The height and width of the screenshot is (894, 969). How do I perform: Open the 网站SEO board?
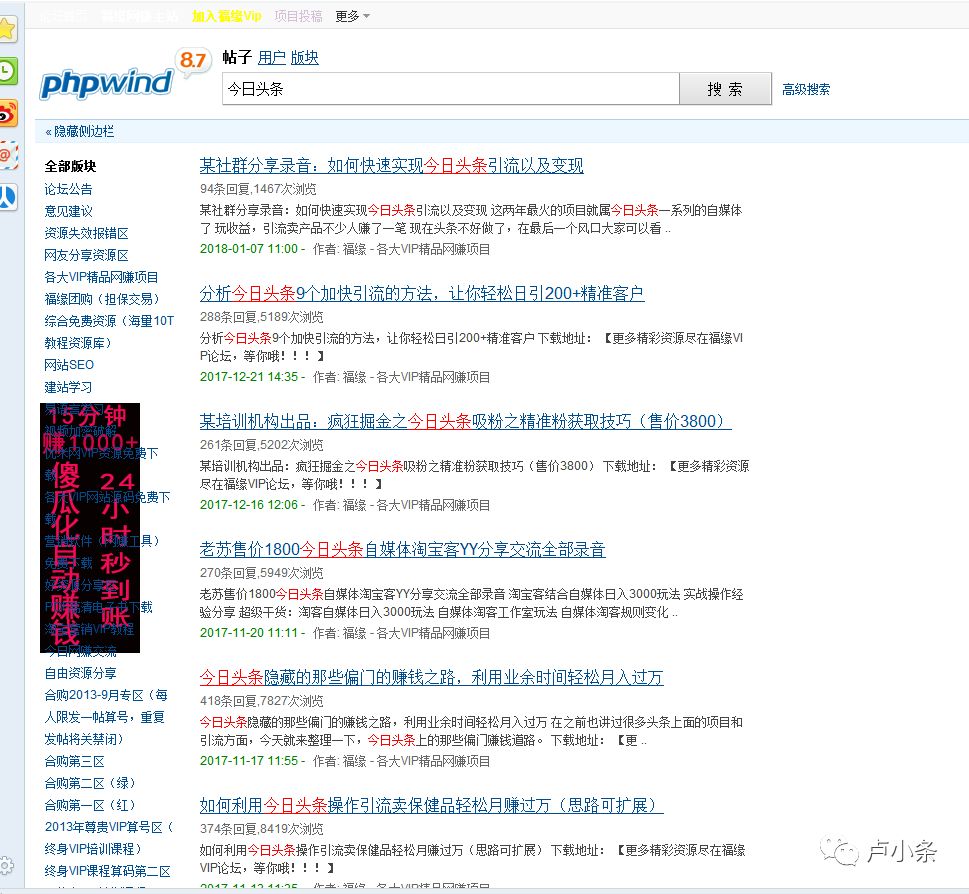tap(69, 365)
